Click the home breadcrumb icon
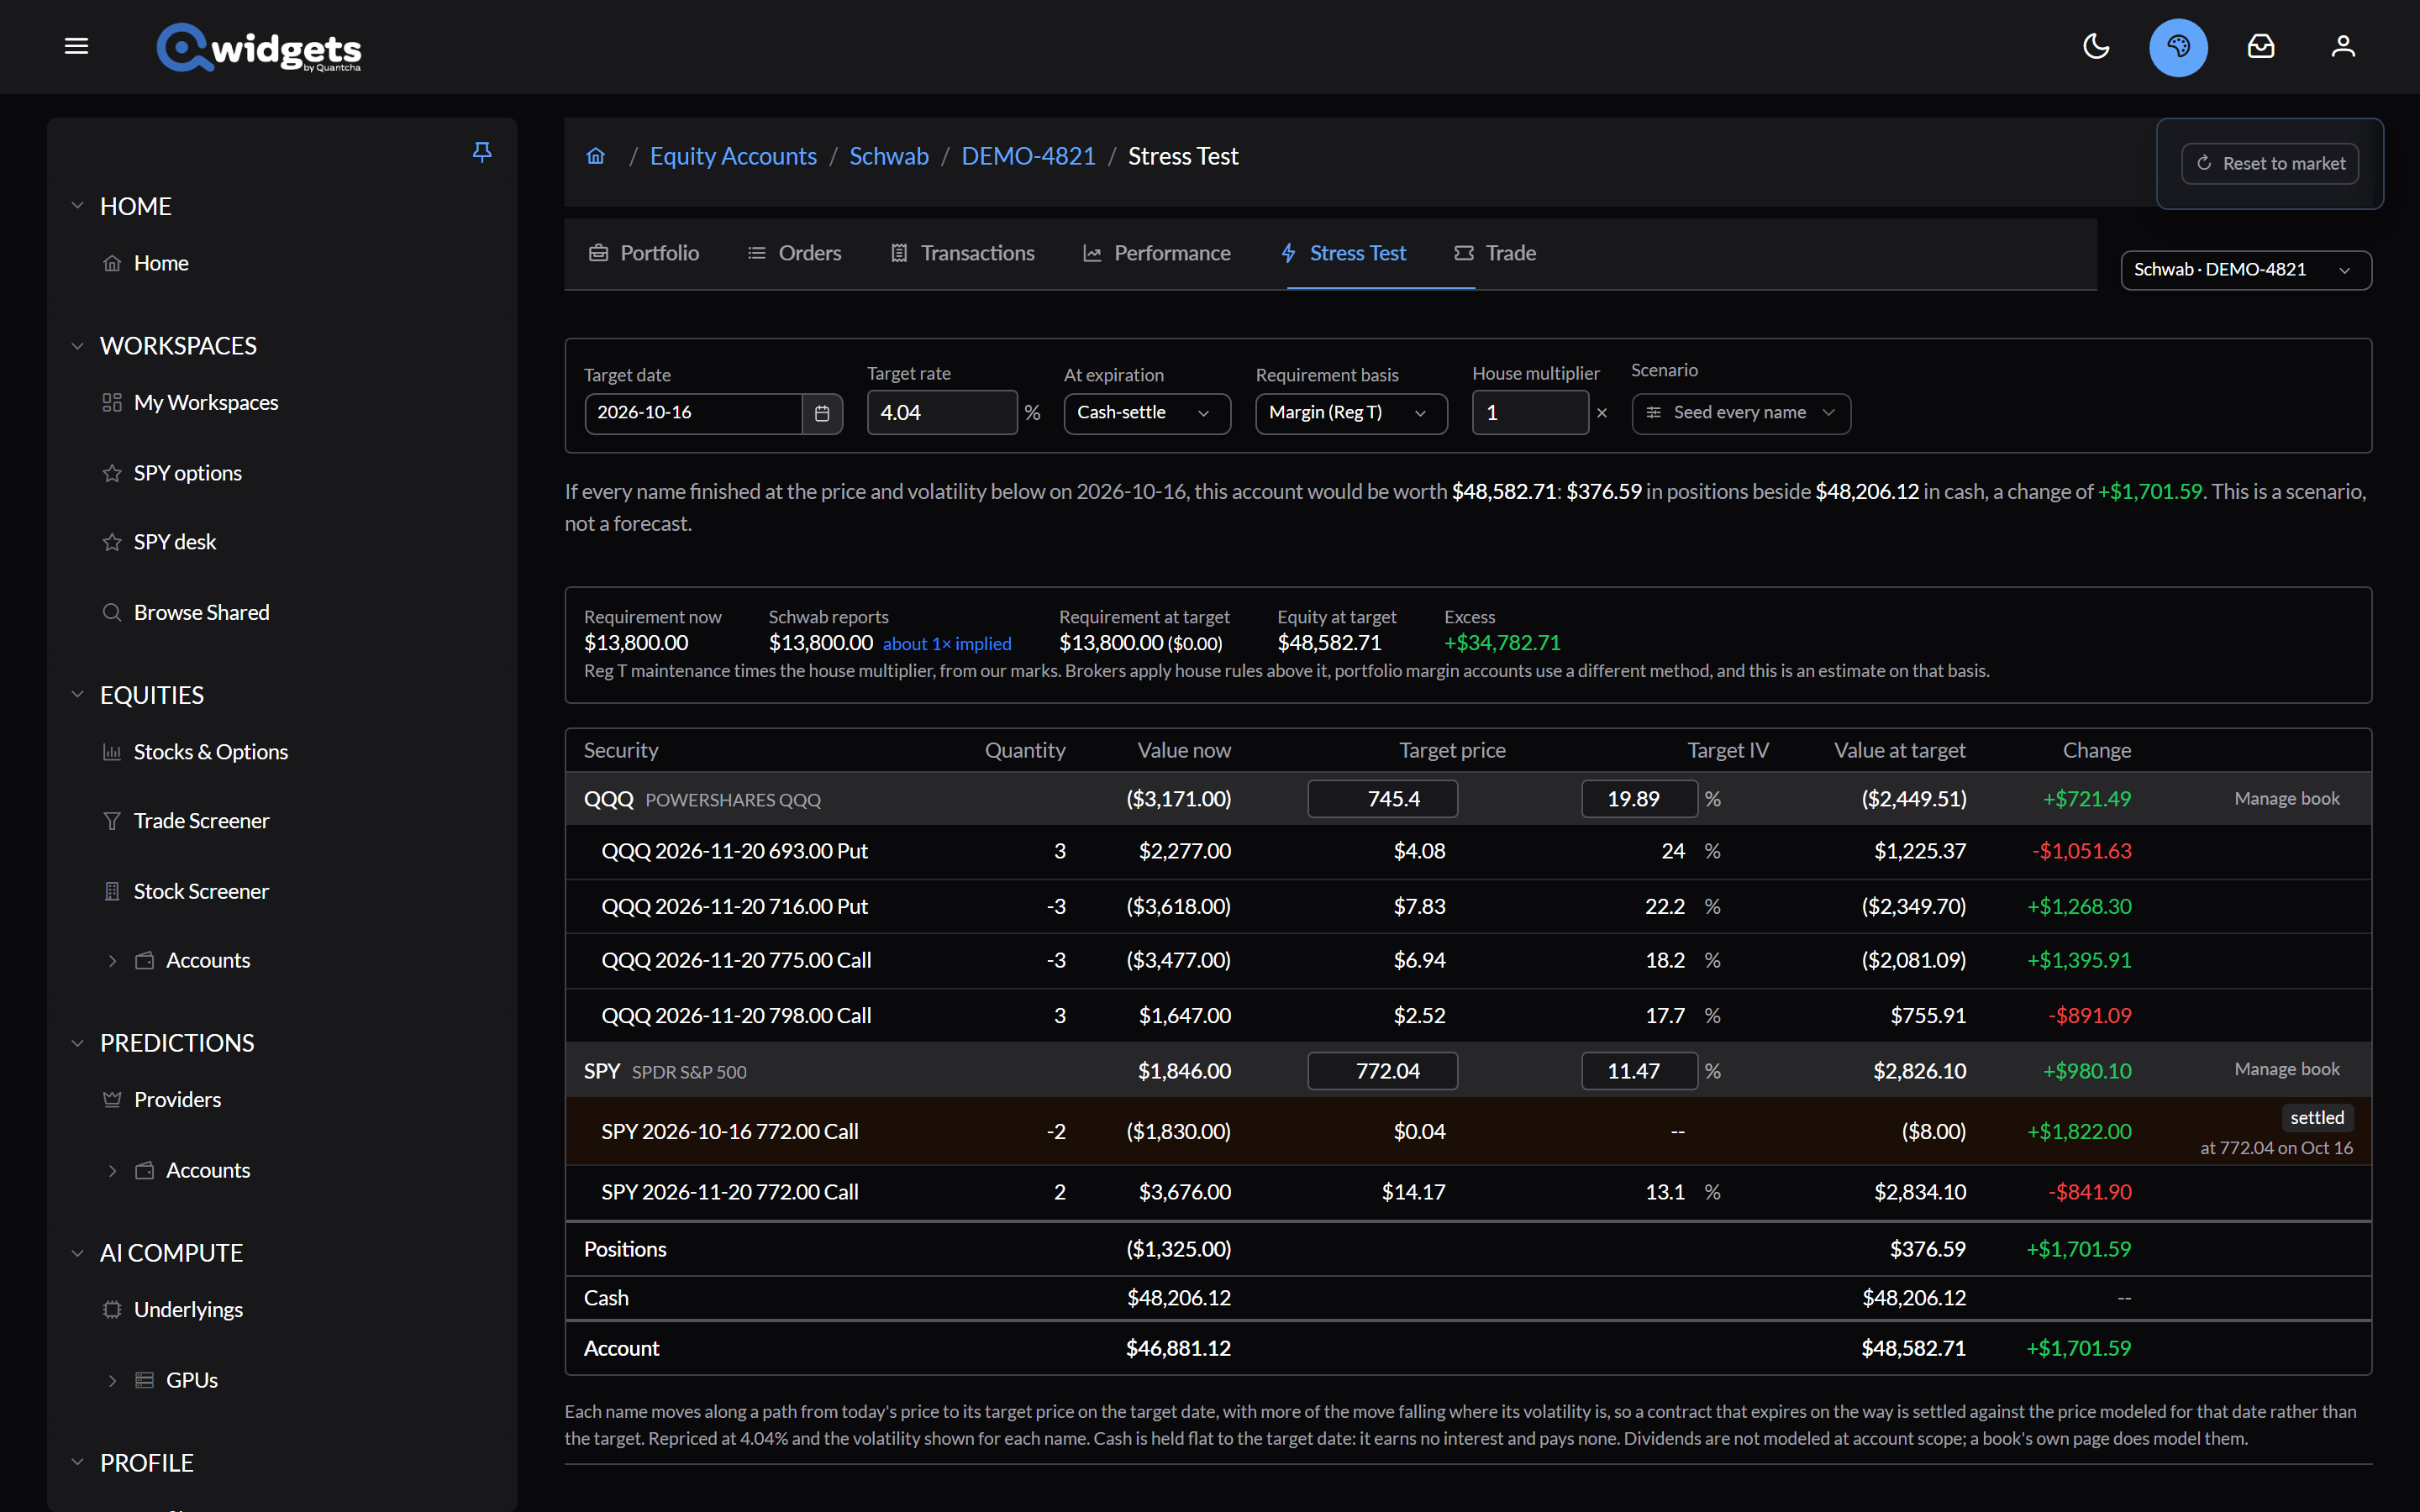 [x=596, y=156]
